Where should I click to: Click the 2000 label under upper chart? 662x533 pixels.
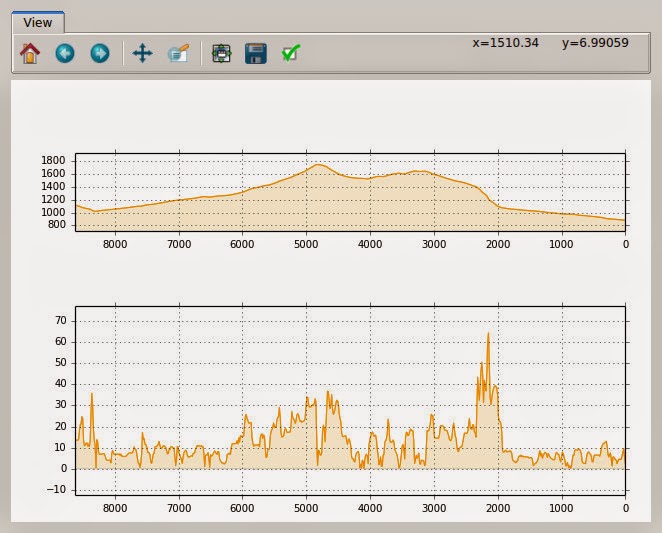tap(498, 245)
